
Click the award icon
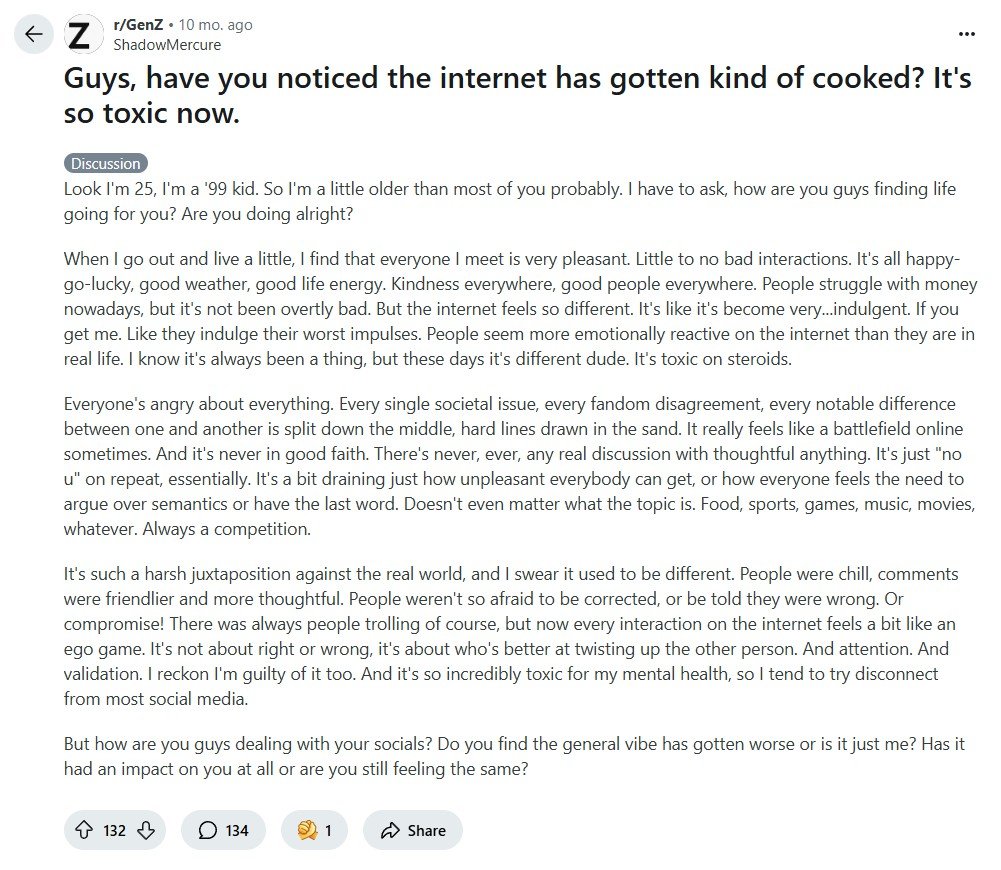pyautogui.click(x=307, y=830)
